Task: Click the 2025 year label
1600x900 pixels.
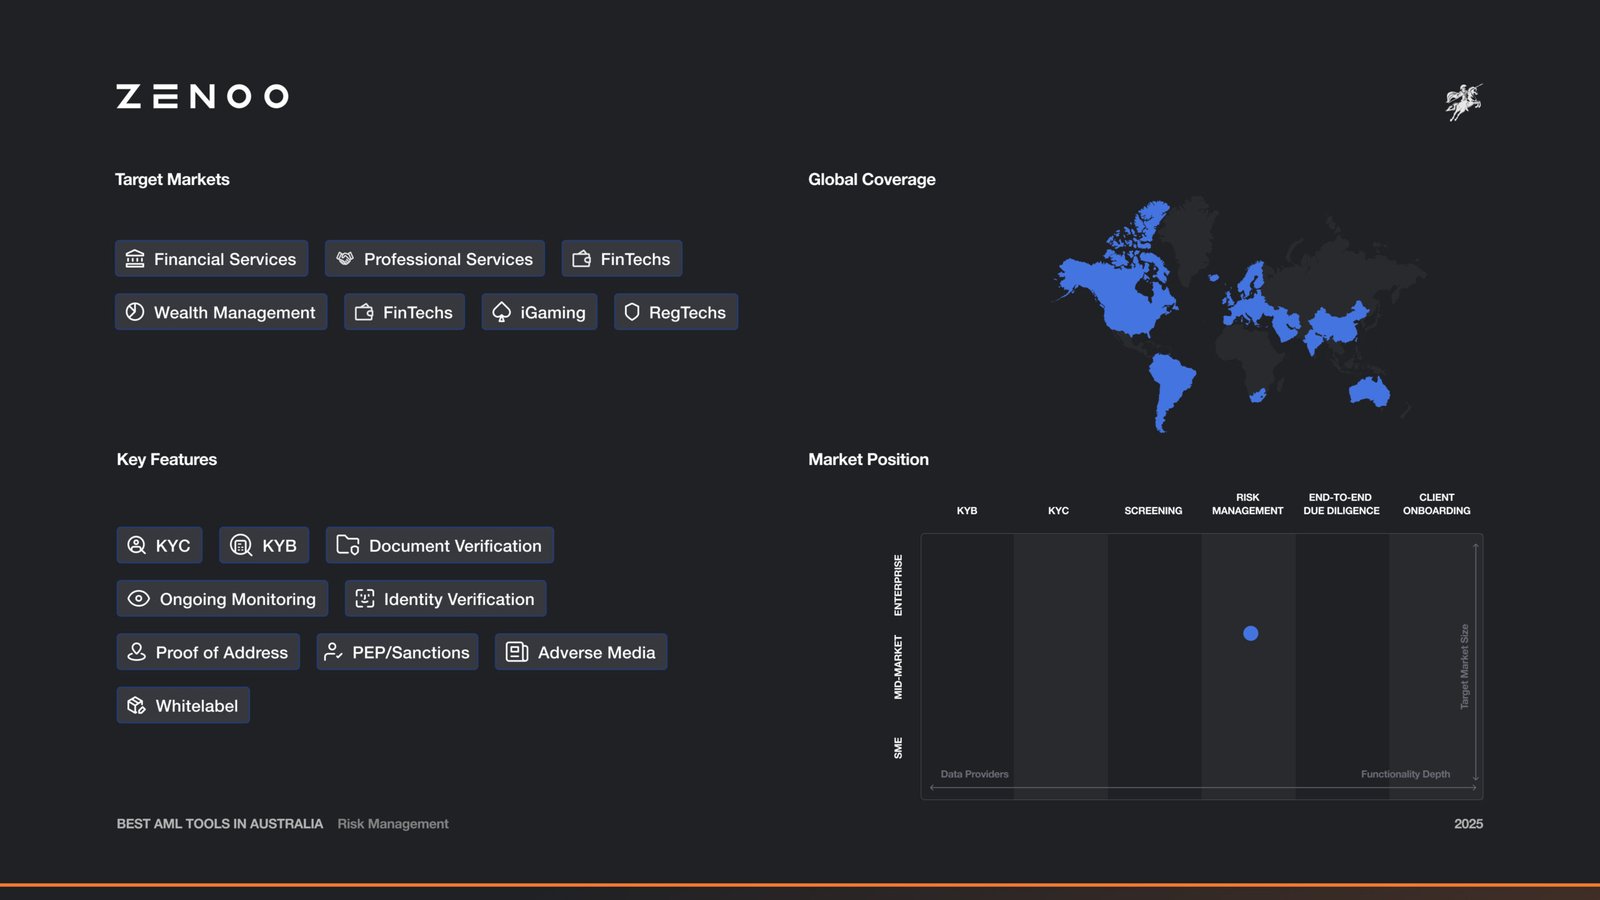Action: 1468,824
